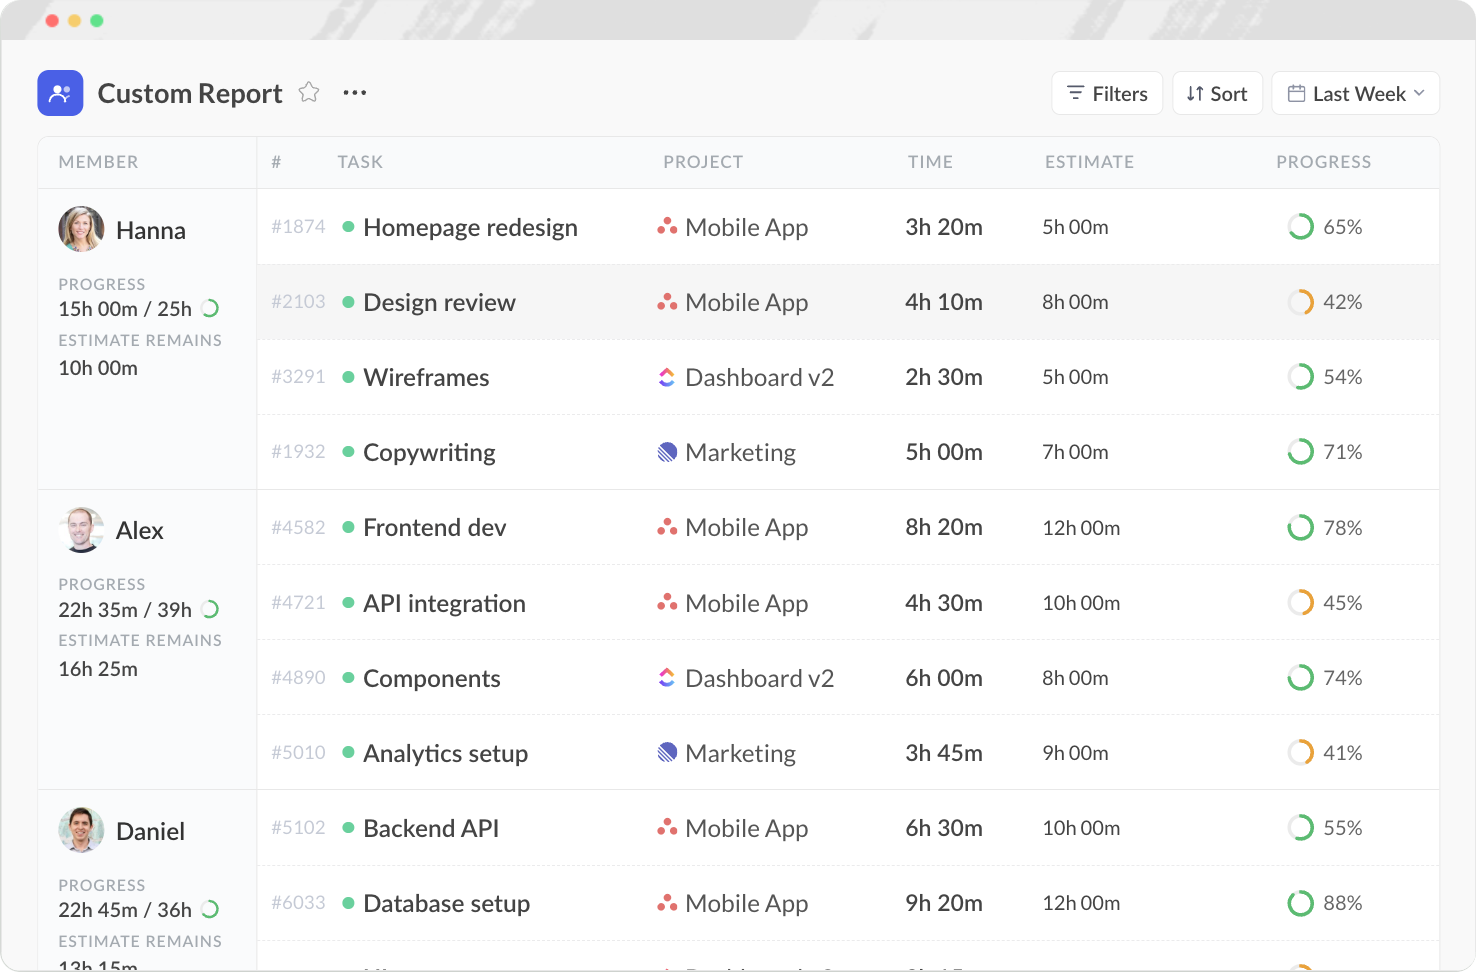
Task: Click the 65% progress ring for Homepage redesign
Action: pyautogui.click(x=1300, y=227)
